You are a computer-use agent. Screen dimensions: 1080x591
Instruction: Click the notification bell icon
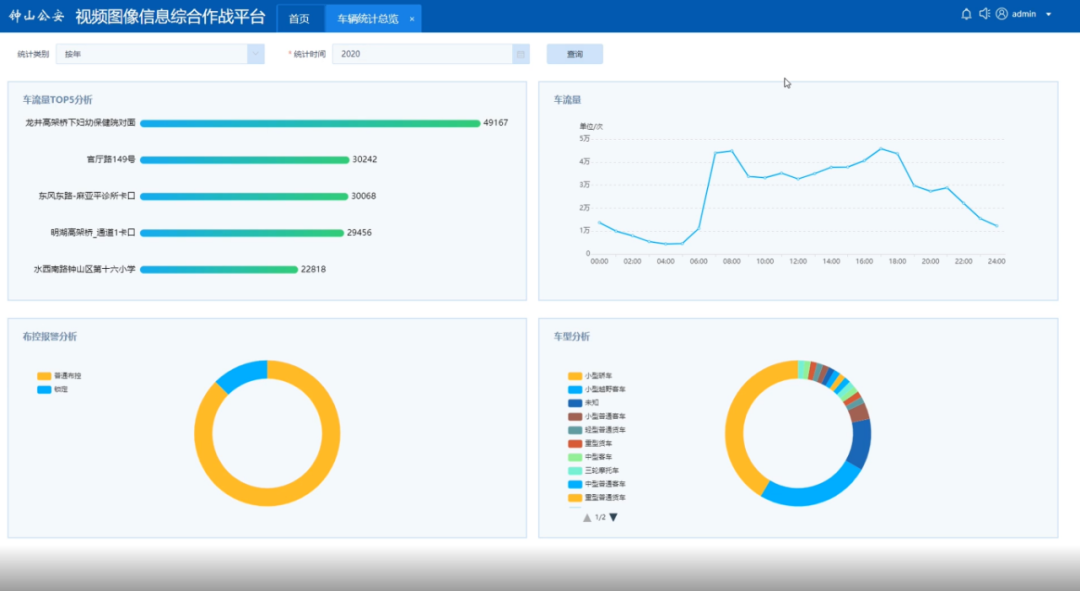(966, 14)
